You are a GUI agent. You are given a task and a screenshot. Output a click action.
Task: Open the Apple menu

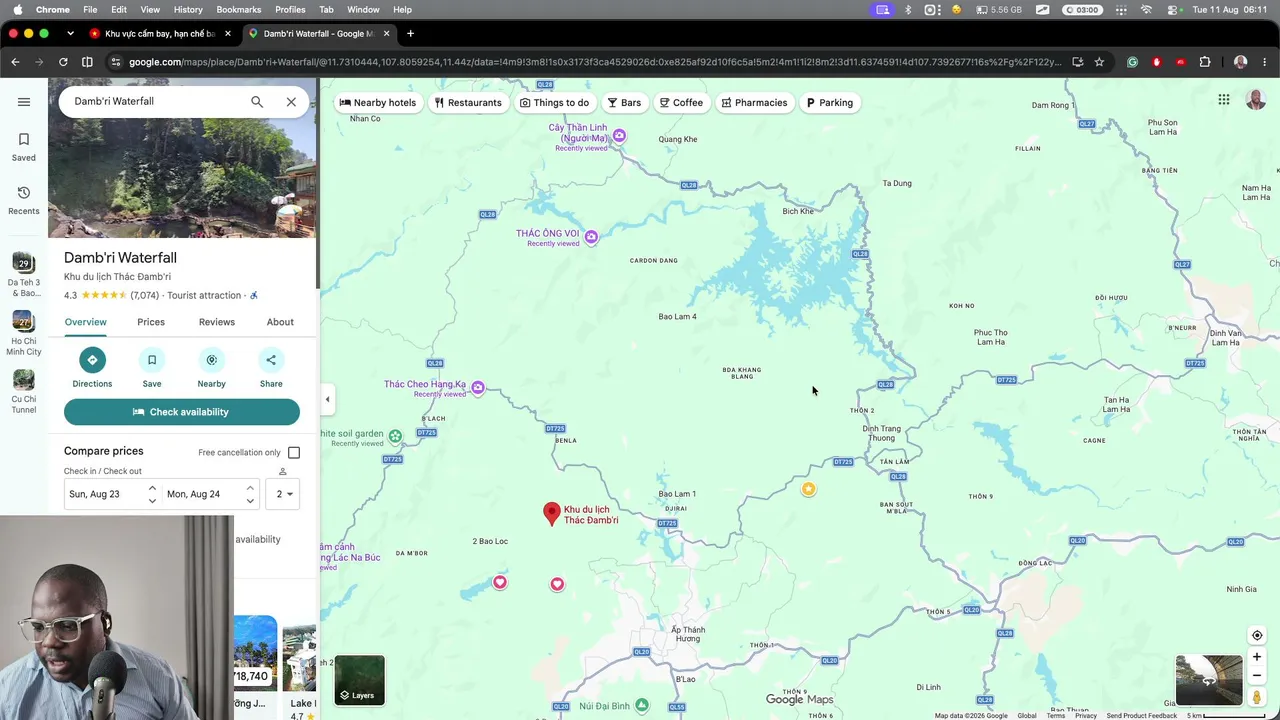pyautogui.click(x=17, y=9)
